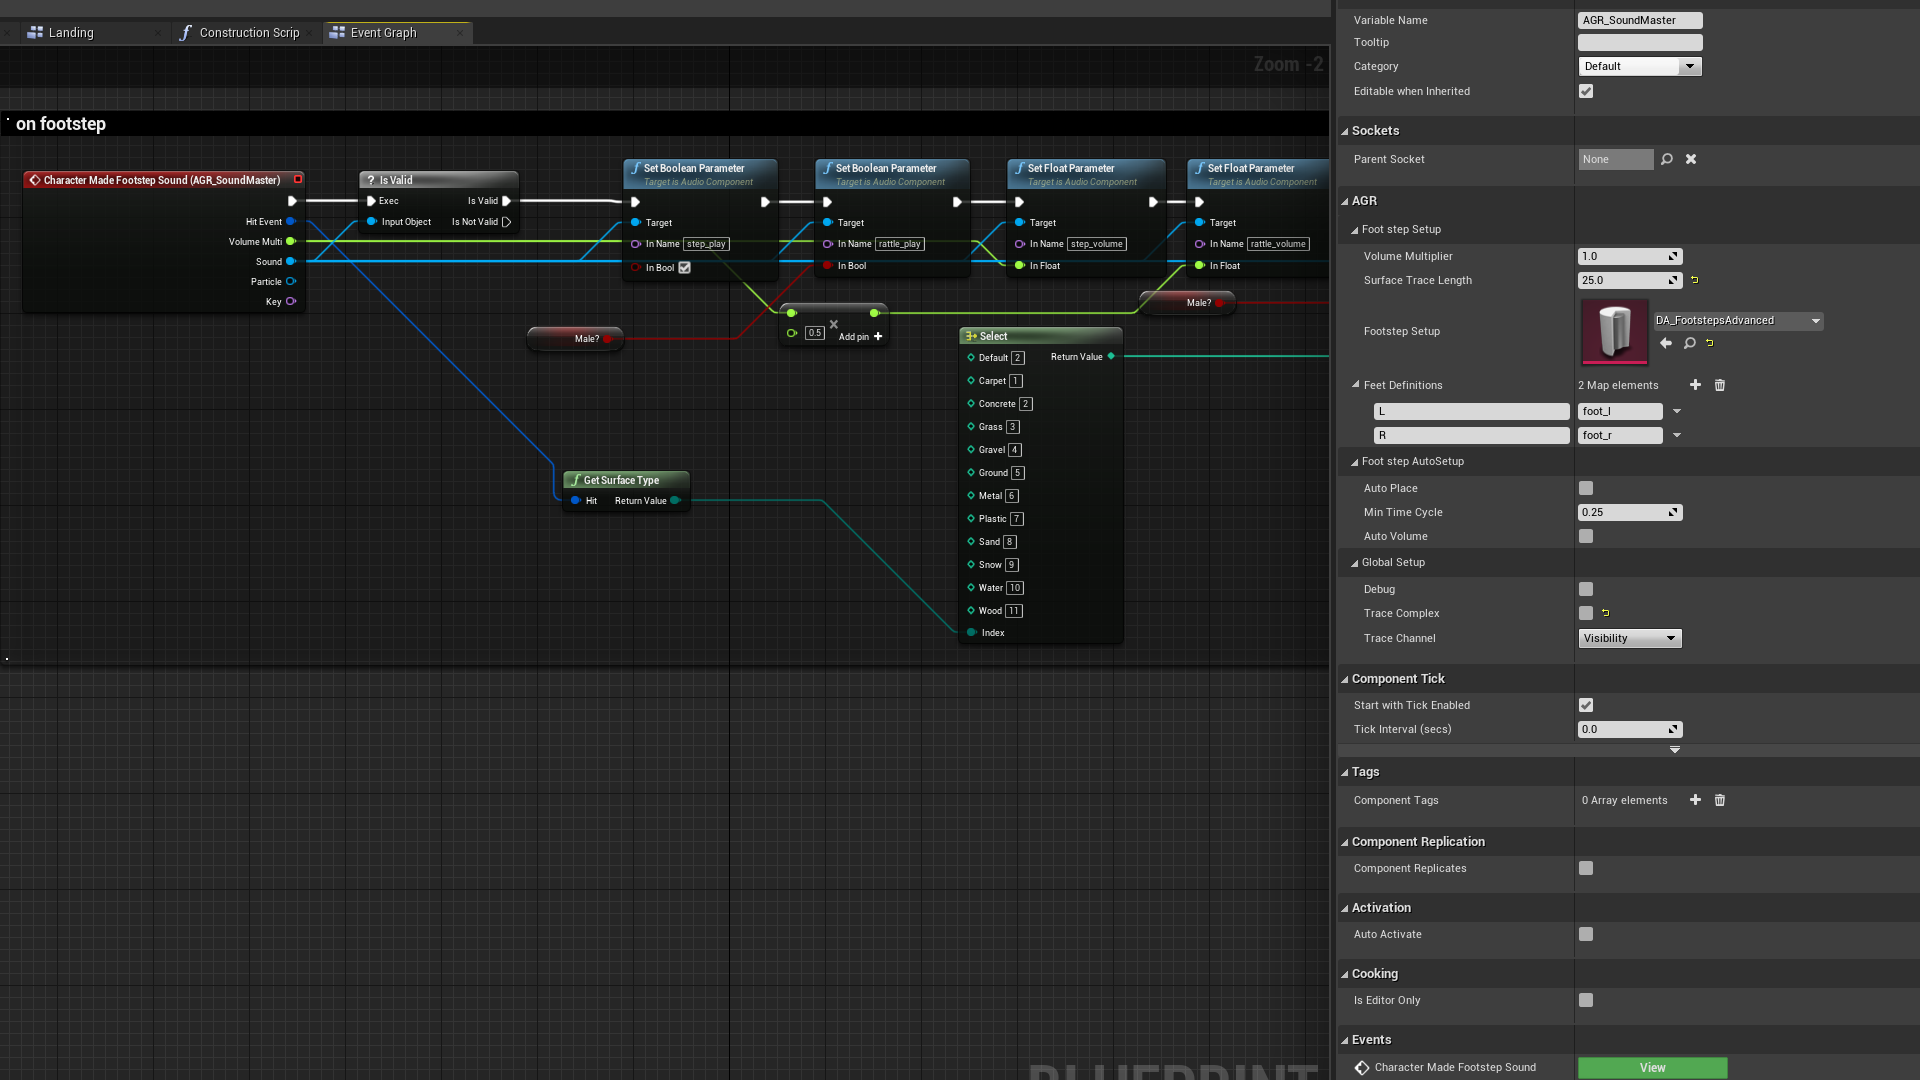Delete all Feet Definitions map elements
Screen dimensions: 1920x1080
coord(1720,385)
